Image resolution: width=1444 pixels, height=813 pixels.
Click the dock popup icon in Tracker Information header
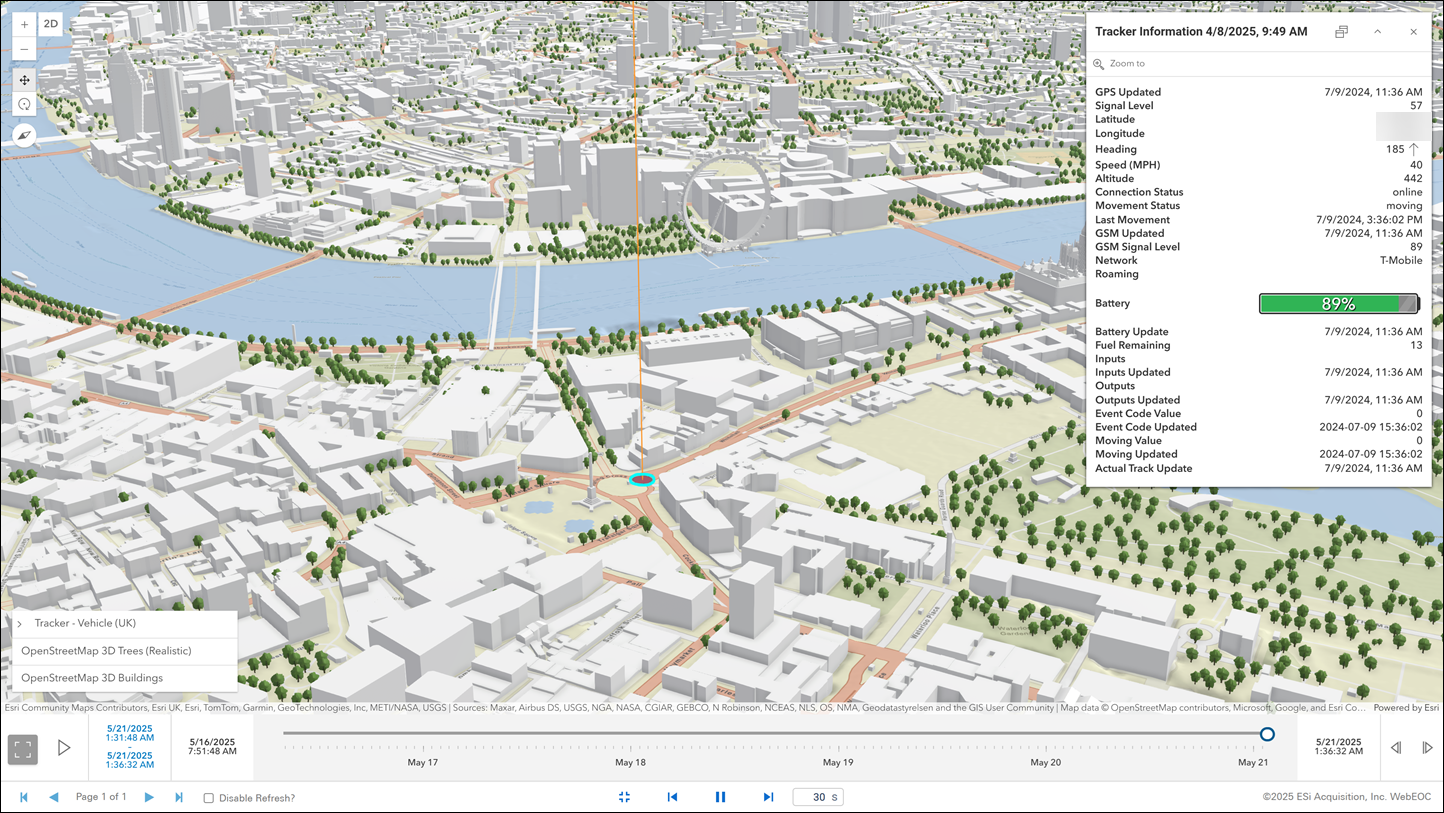(1341, 31)
